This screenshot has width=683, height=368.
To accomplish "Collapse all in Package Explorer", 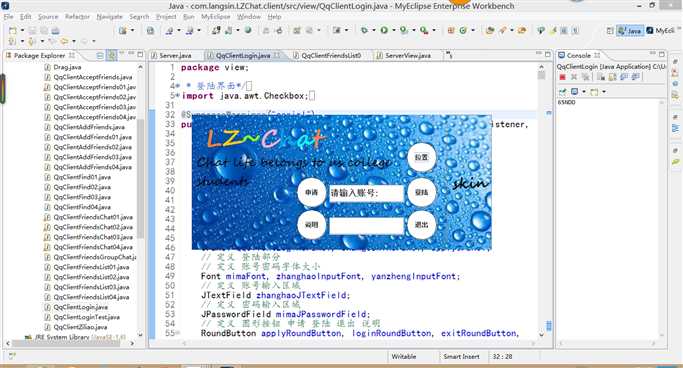I will (100, 55).
